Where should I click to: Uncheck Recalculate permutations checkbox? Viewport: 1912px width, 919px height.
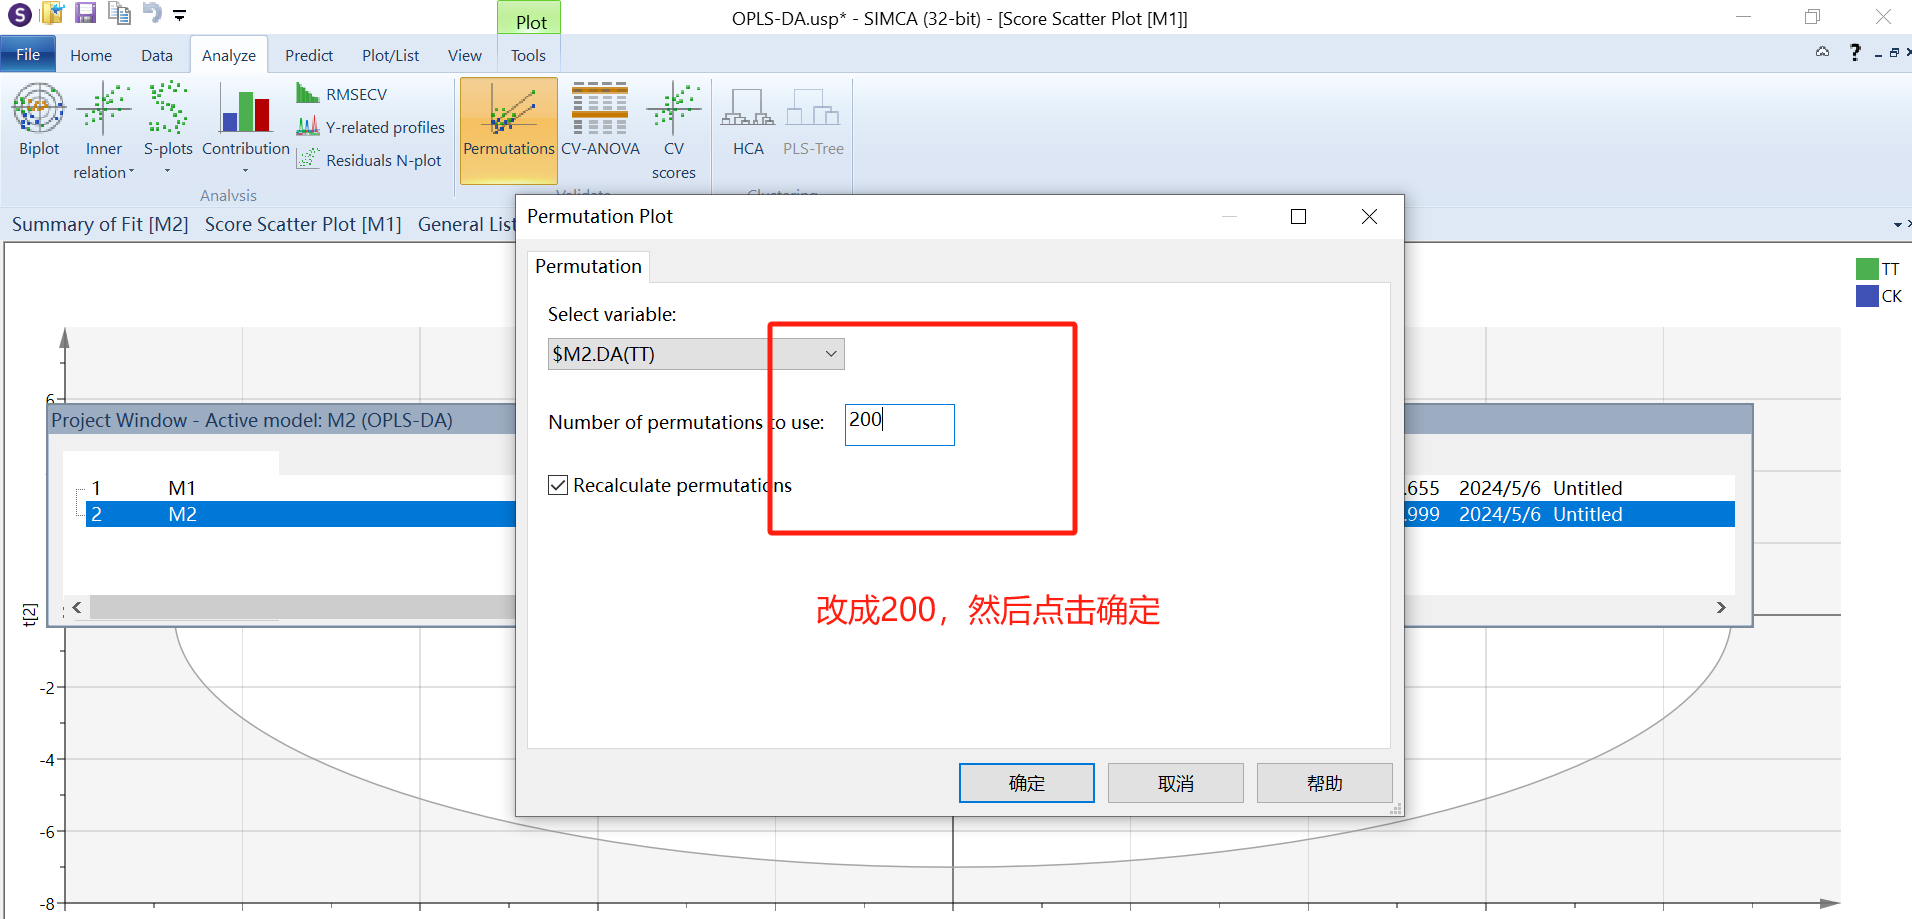point(558,486)
